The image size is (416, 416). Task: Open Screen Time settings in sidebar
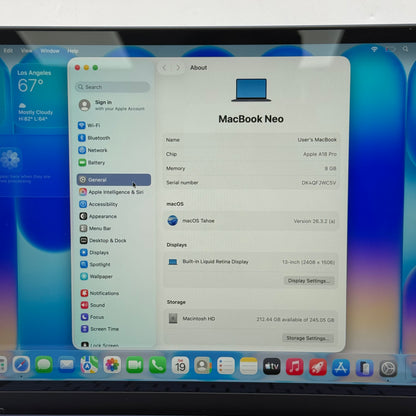coord(100,329)
